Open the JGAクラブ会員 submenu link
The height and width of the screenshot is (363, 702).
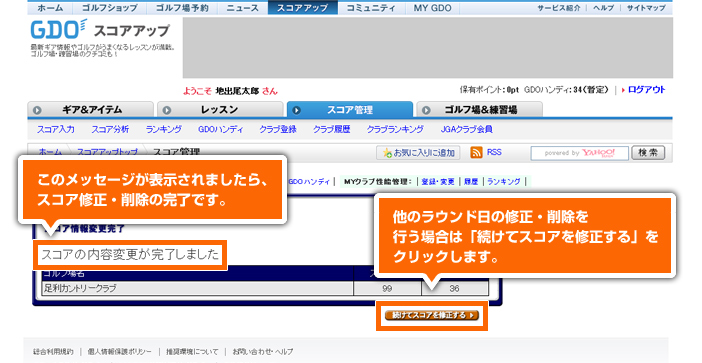coord(467,129)
